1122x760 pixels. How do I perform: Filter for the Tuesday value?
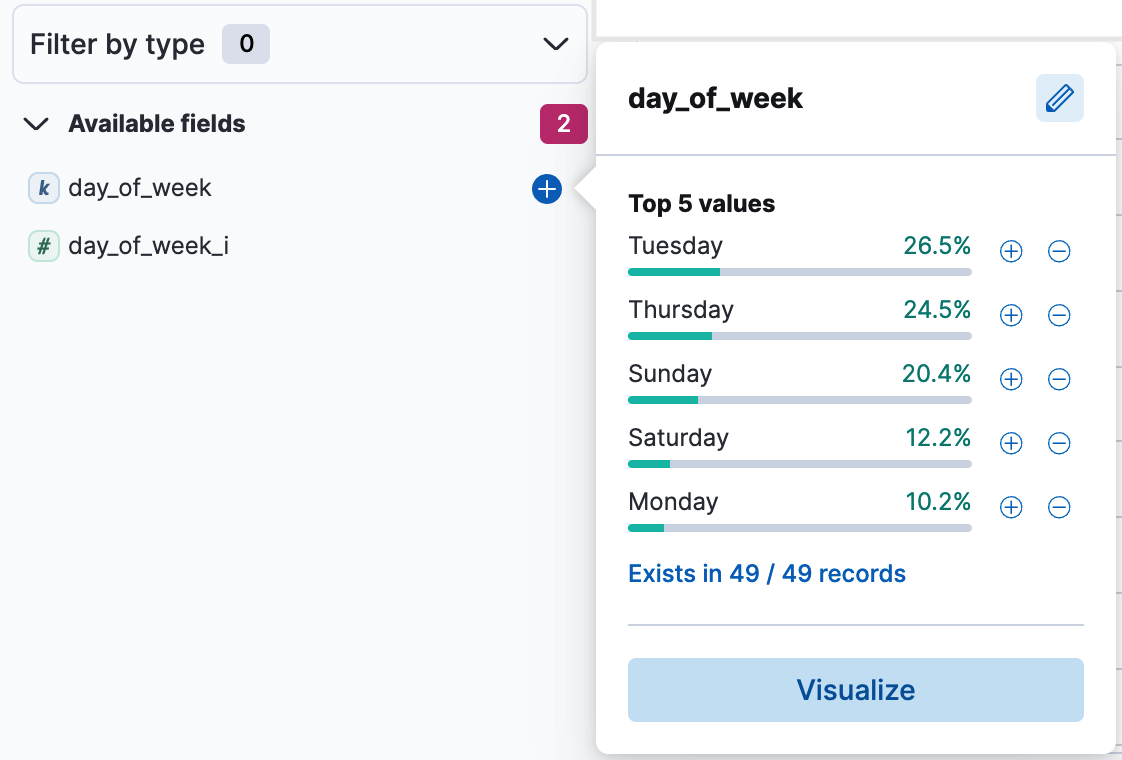point(1010,251)
